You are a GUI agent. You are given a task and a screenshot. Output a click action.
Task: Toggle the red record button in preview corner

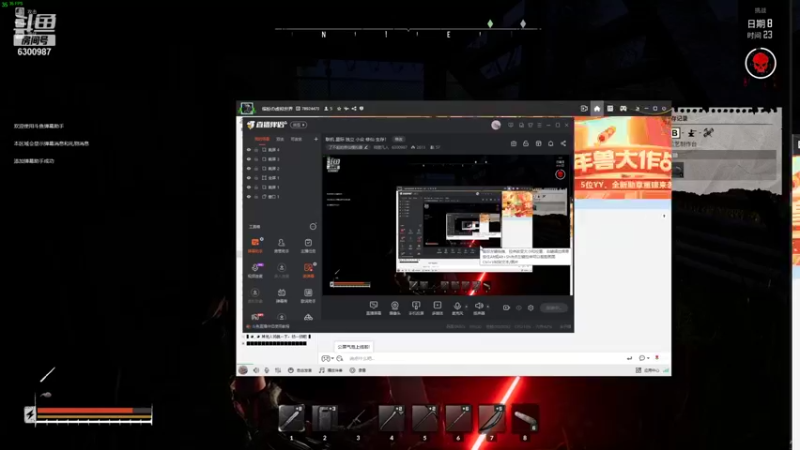tap(560, 174)
